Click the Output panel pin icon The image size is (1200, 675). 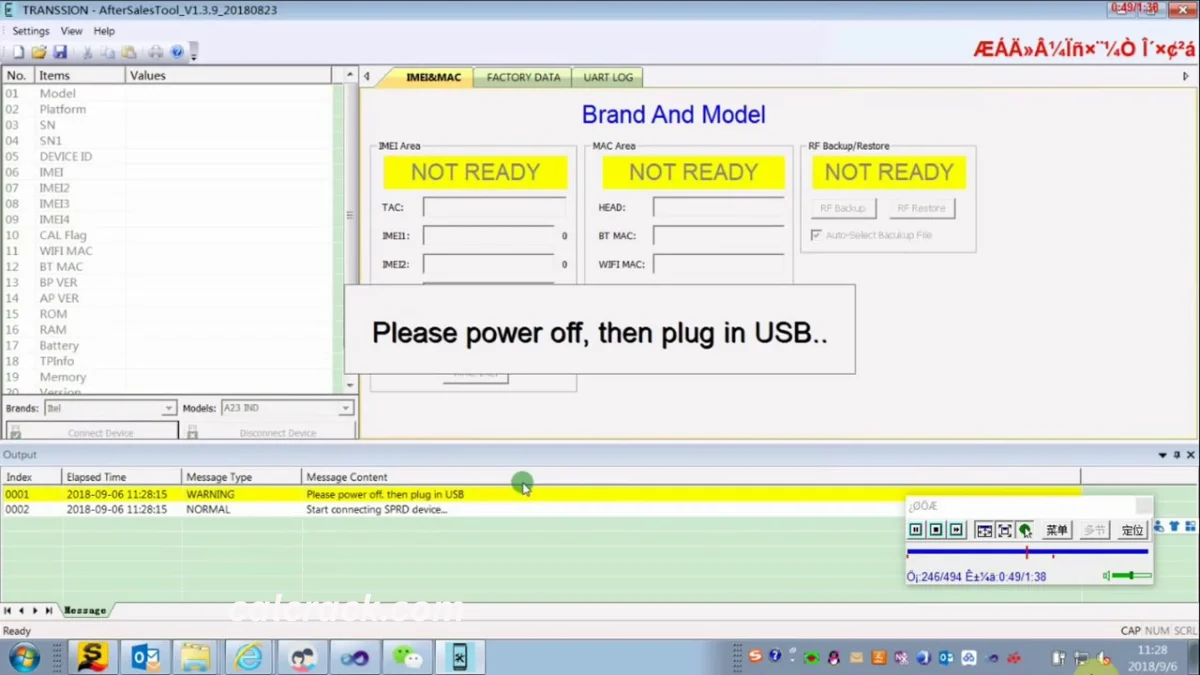(x=1177, y=455)
